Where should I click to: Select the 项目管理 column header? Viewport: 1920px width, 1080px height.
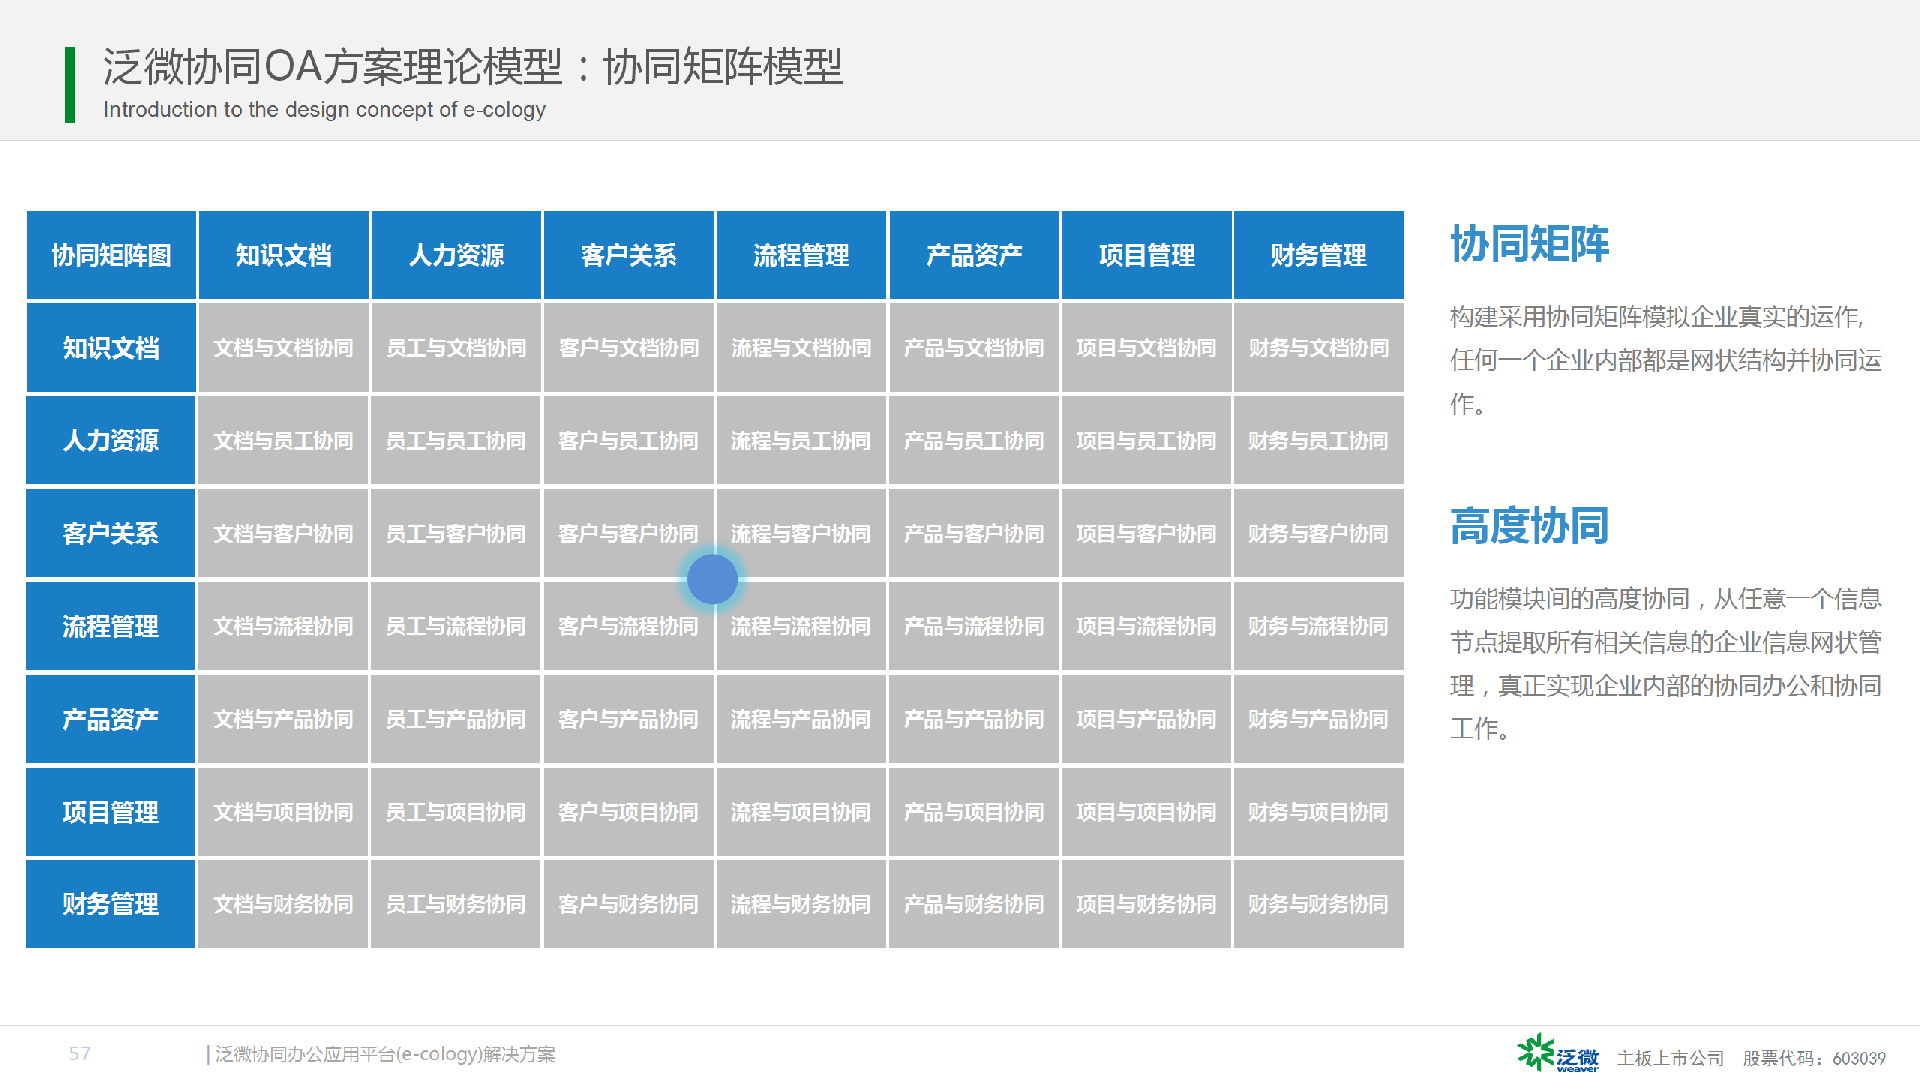(x=1146, y=255)
